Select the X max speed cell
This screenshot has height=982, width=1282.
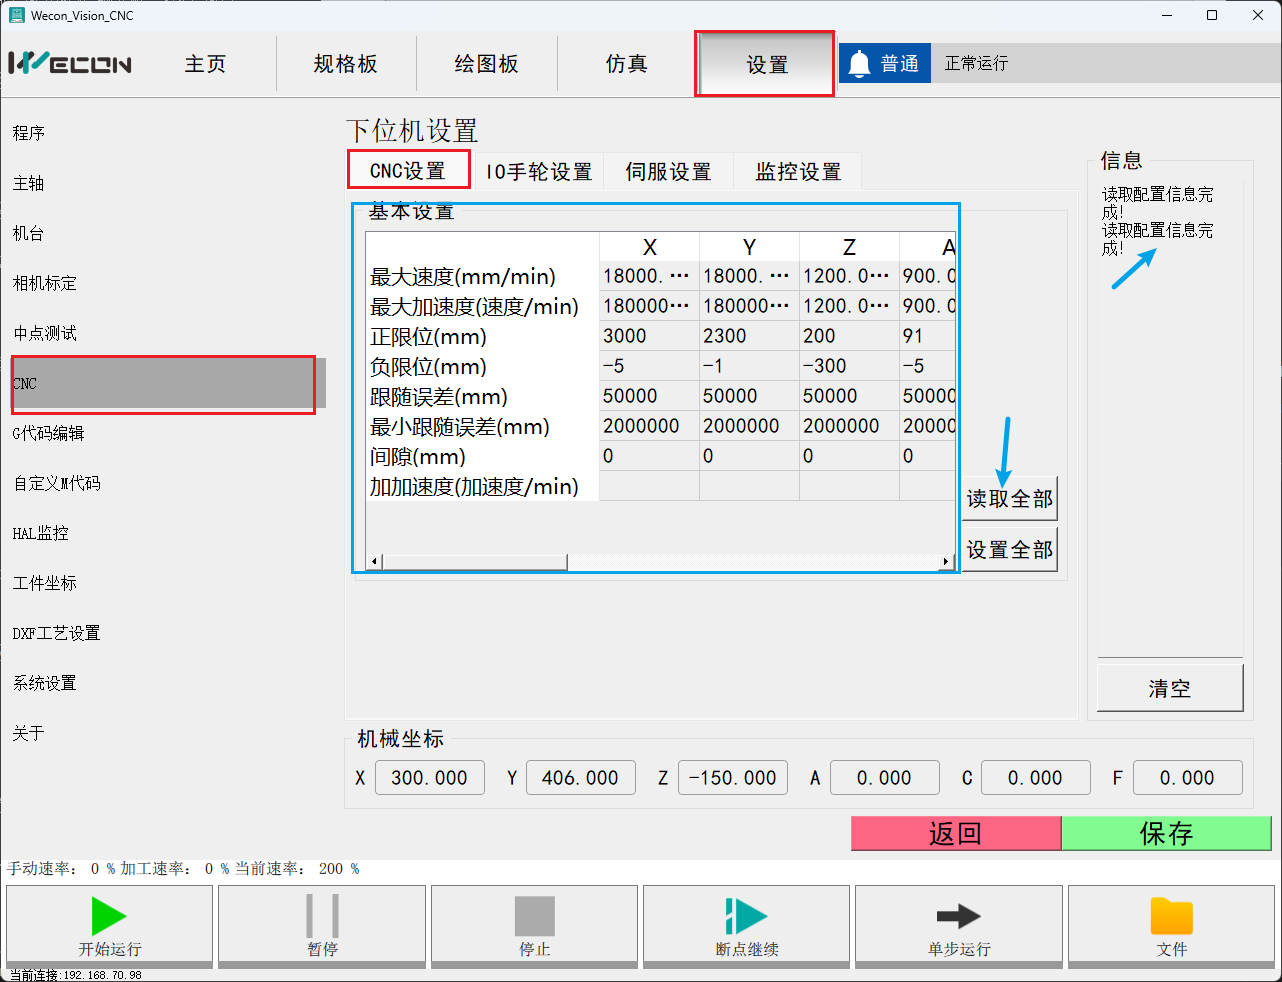pyautogui.click(x=648, y=276)
